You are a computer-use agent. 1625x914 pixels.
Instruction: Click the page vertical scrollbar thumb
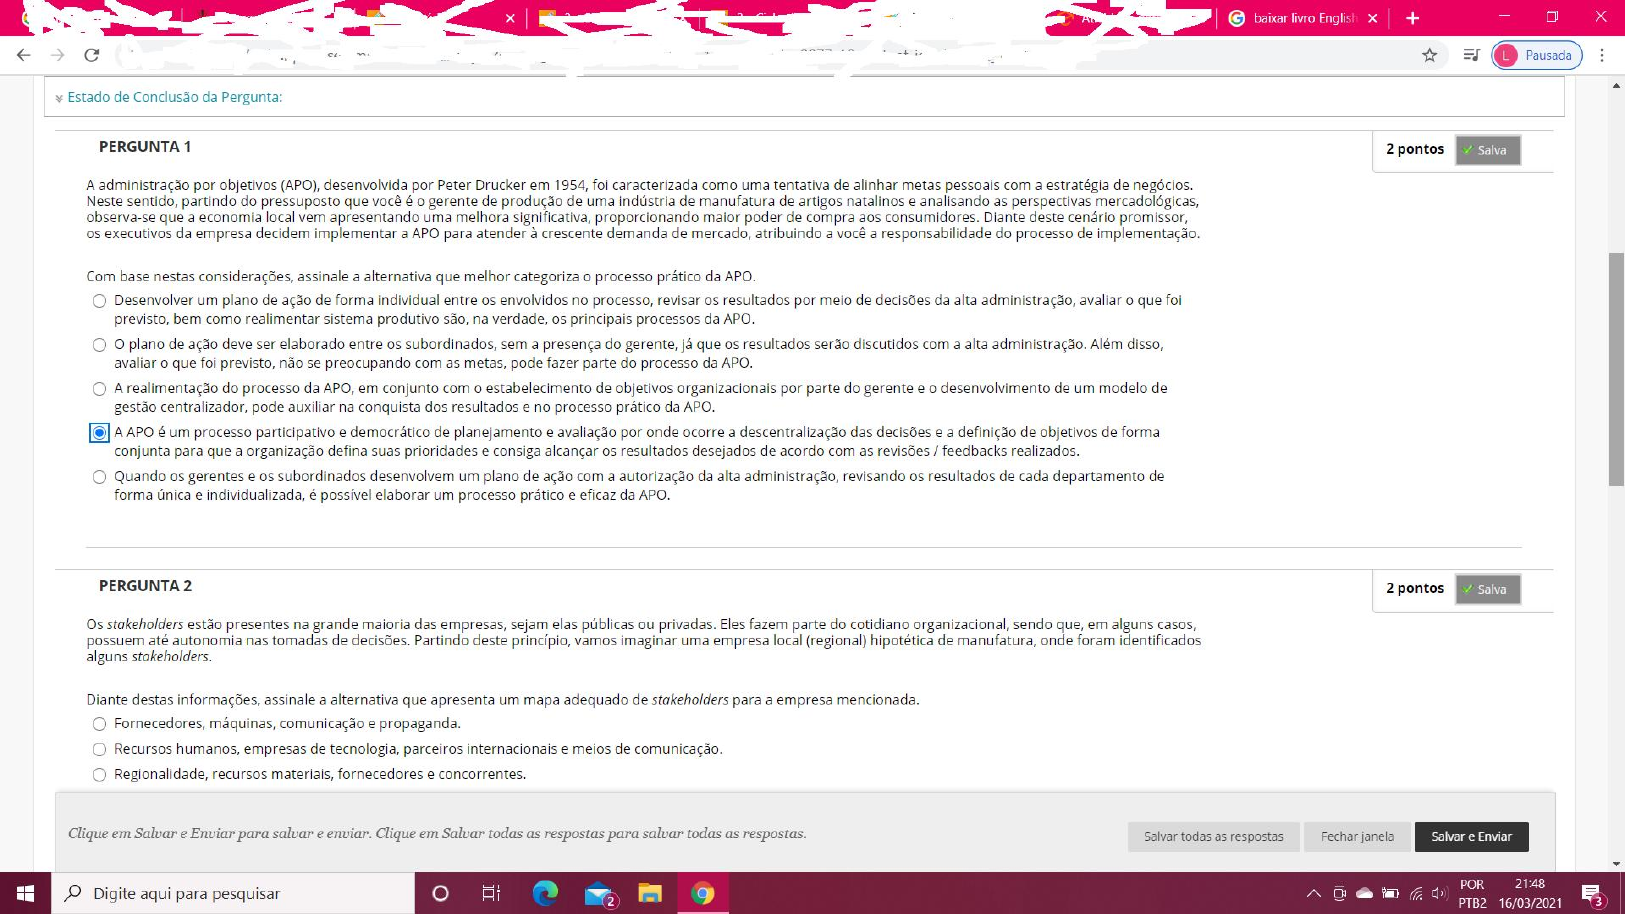click(1616, 370)
